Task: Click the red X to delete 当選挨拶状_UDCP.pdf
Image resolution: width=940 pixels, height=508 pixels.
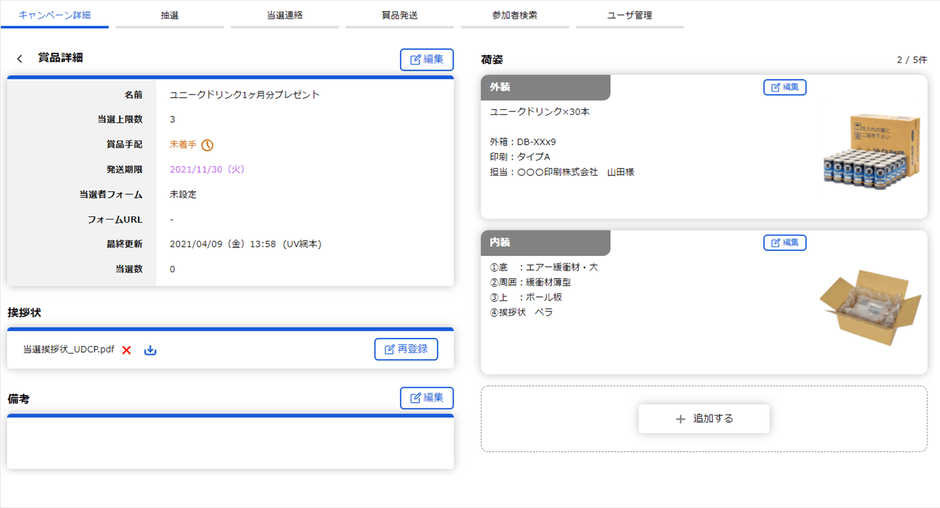Action: [x=127, y=350]
